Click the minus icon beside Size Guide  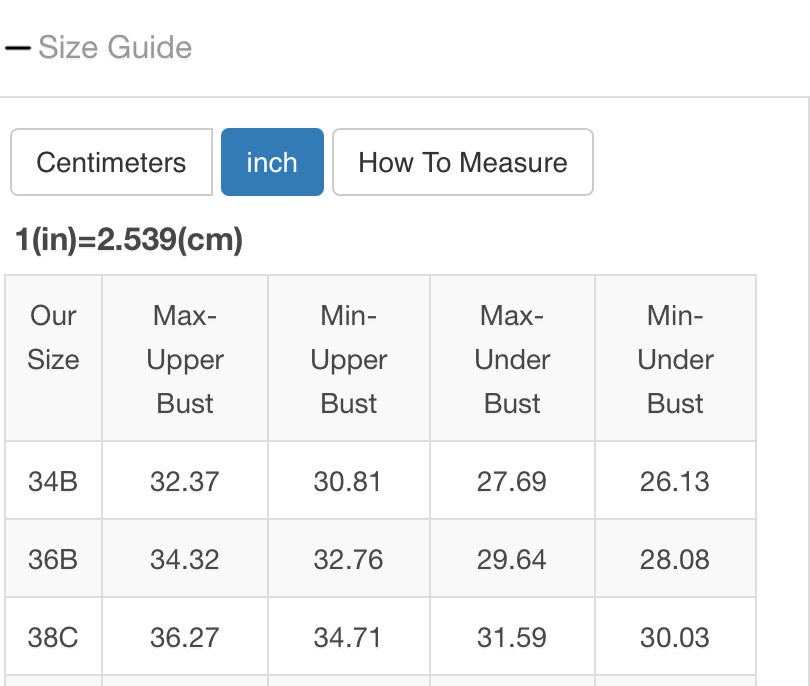tap(18, 47)
